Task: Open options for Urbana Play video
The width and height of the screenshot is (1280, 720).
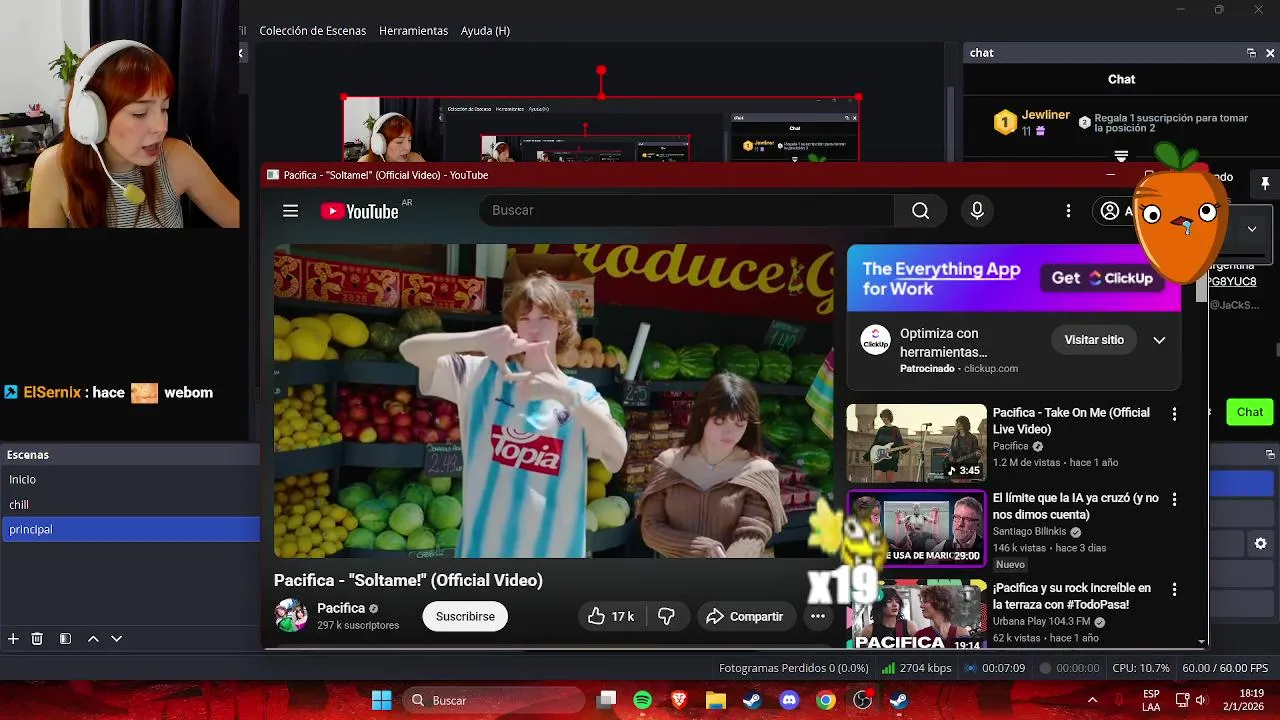Action: [1174, 590]
